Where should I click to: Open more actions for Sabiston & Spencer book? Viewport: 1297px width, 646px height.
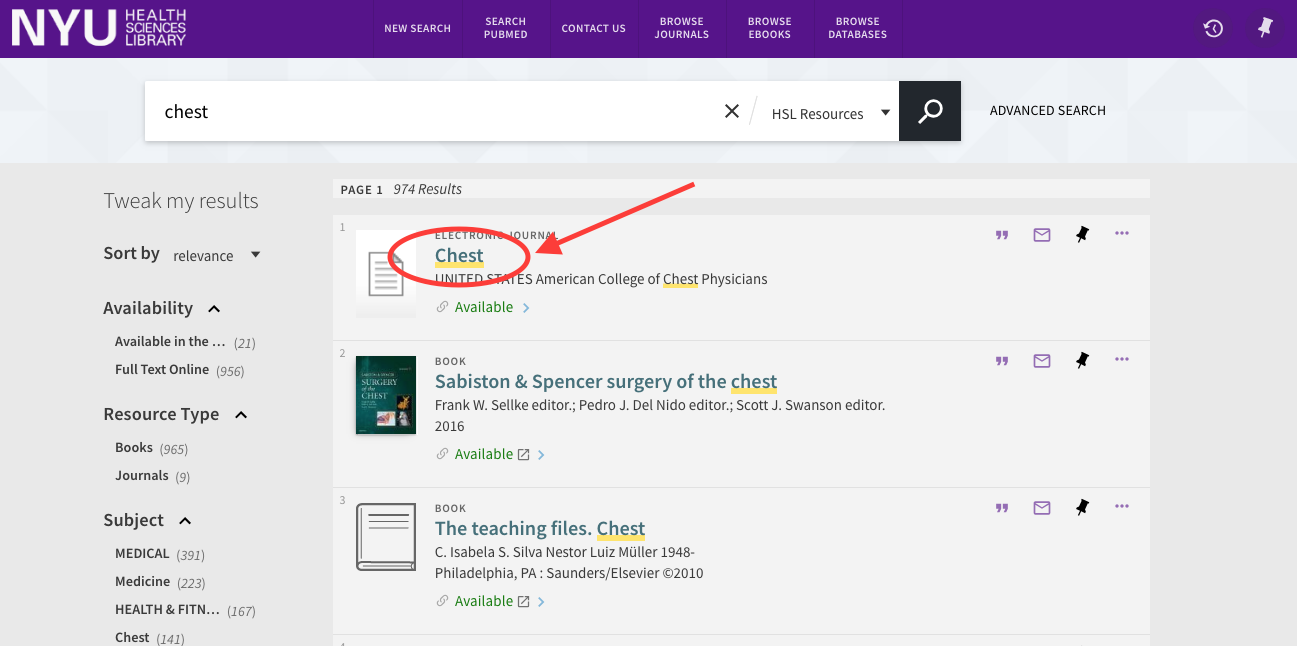pos(1121,359)
